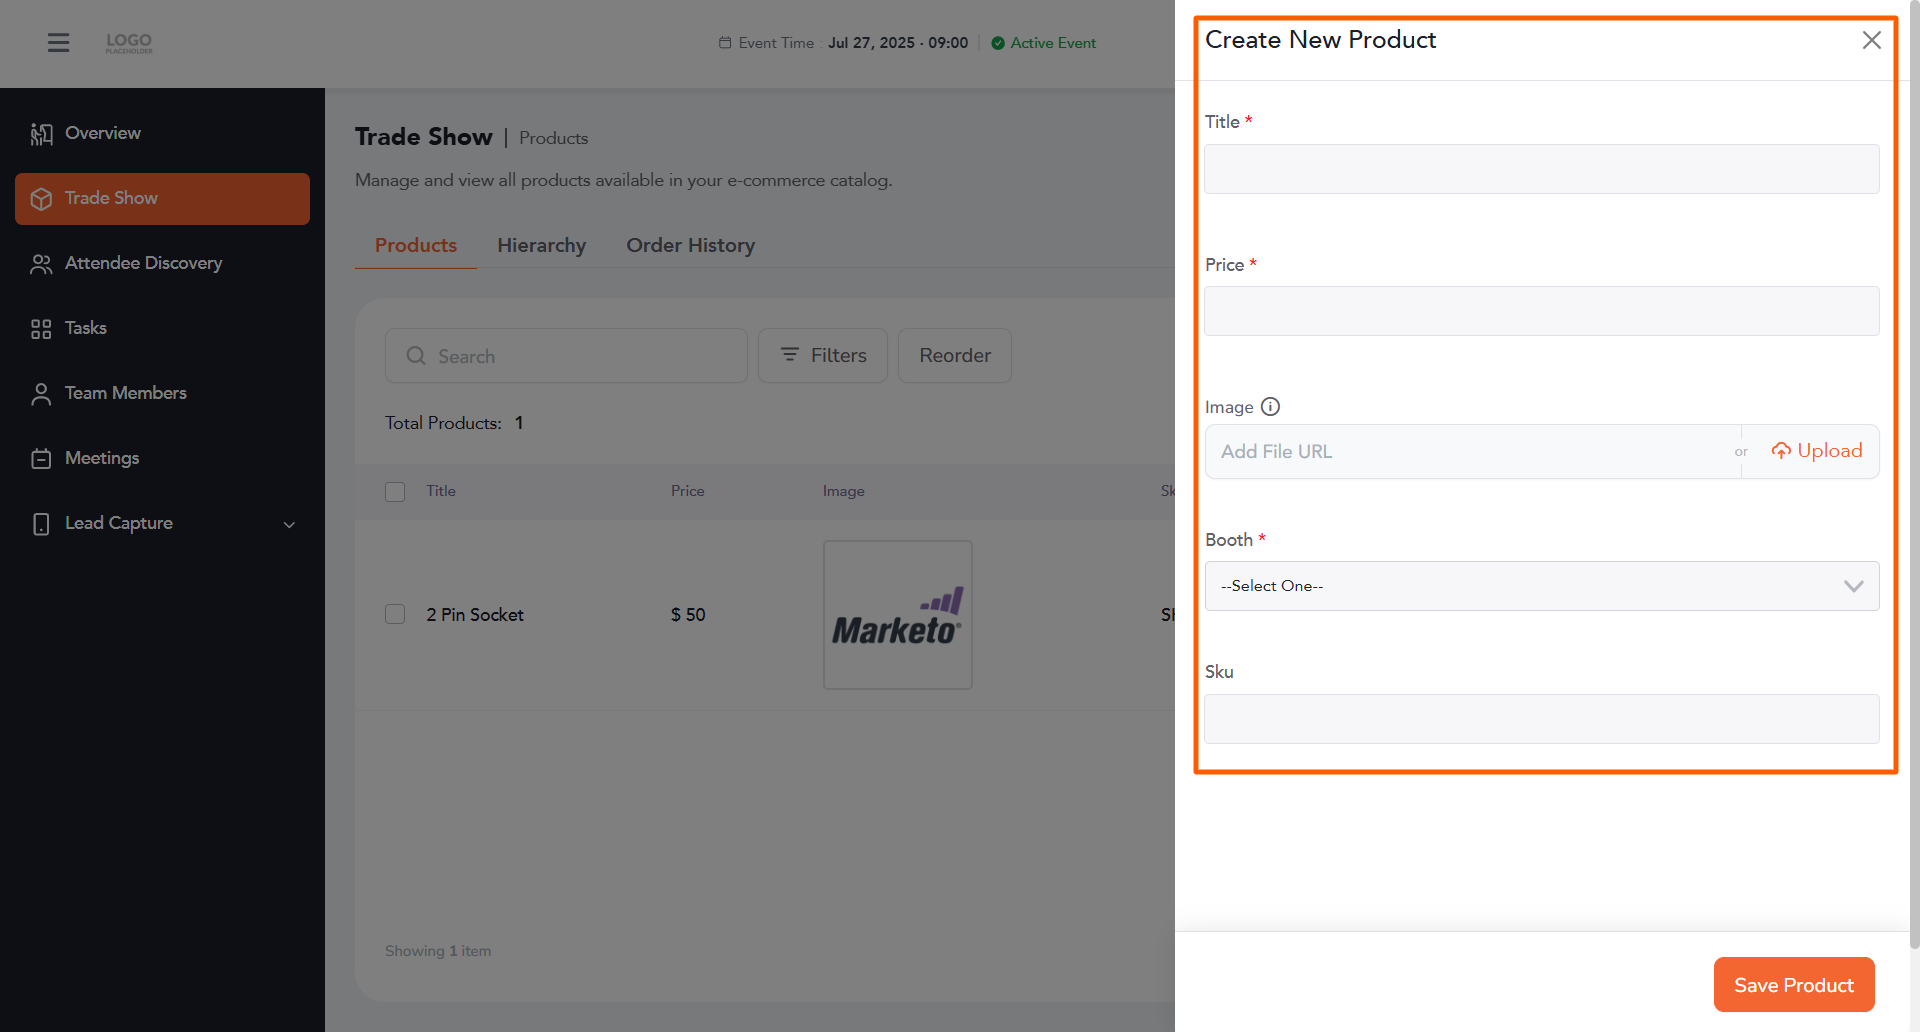Viewport: 1920px width, 1032px height.
Task: Click the Image column header
Action: pos(844,491)
